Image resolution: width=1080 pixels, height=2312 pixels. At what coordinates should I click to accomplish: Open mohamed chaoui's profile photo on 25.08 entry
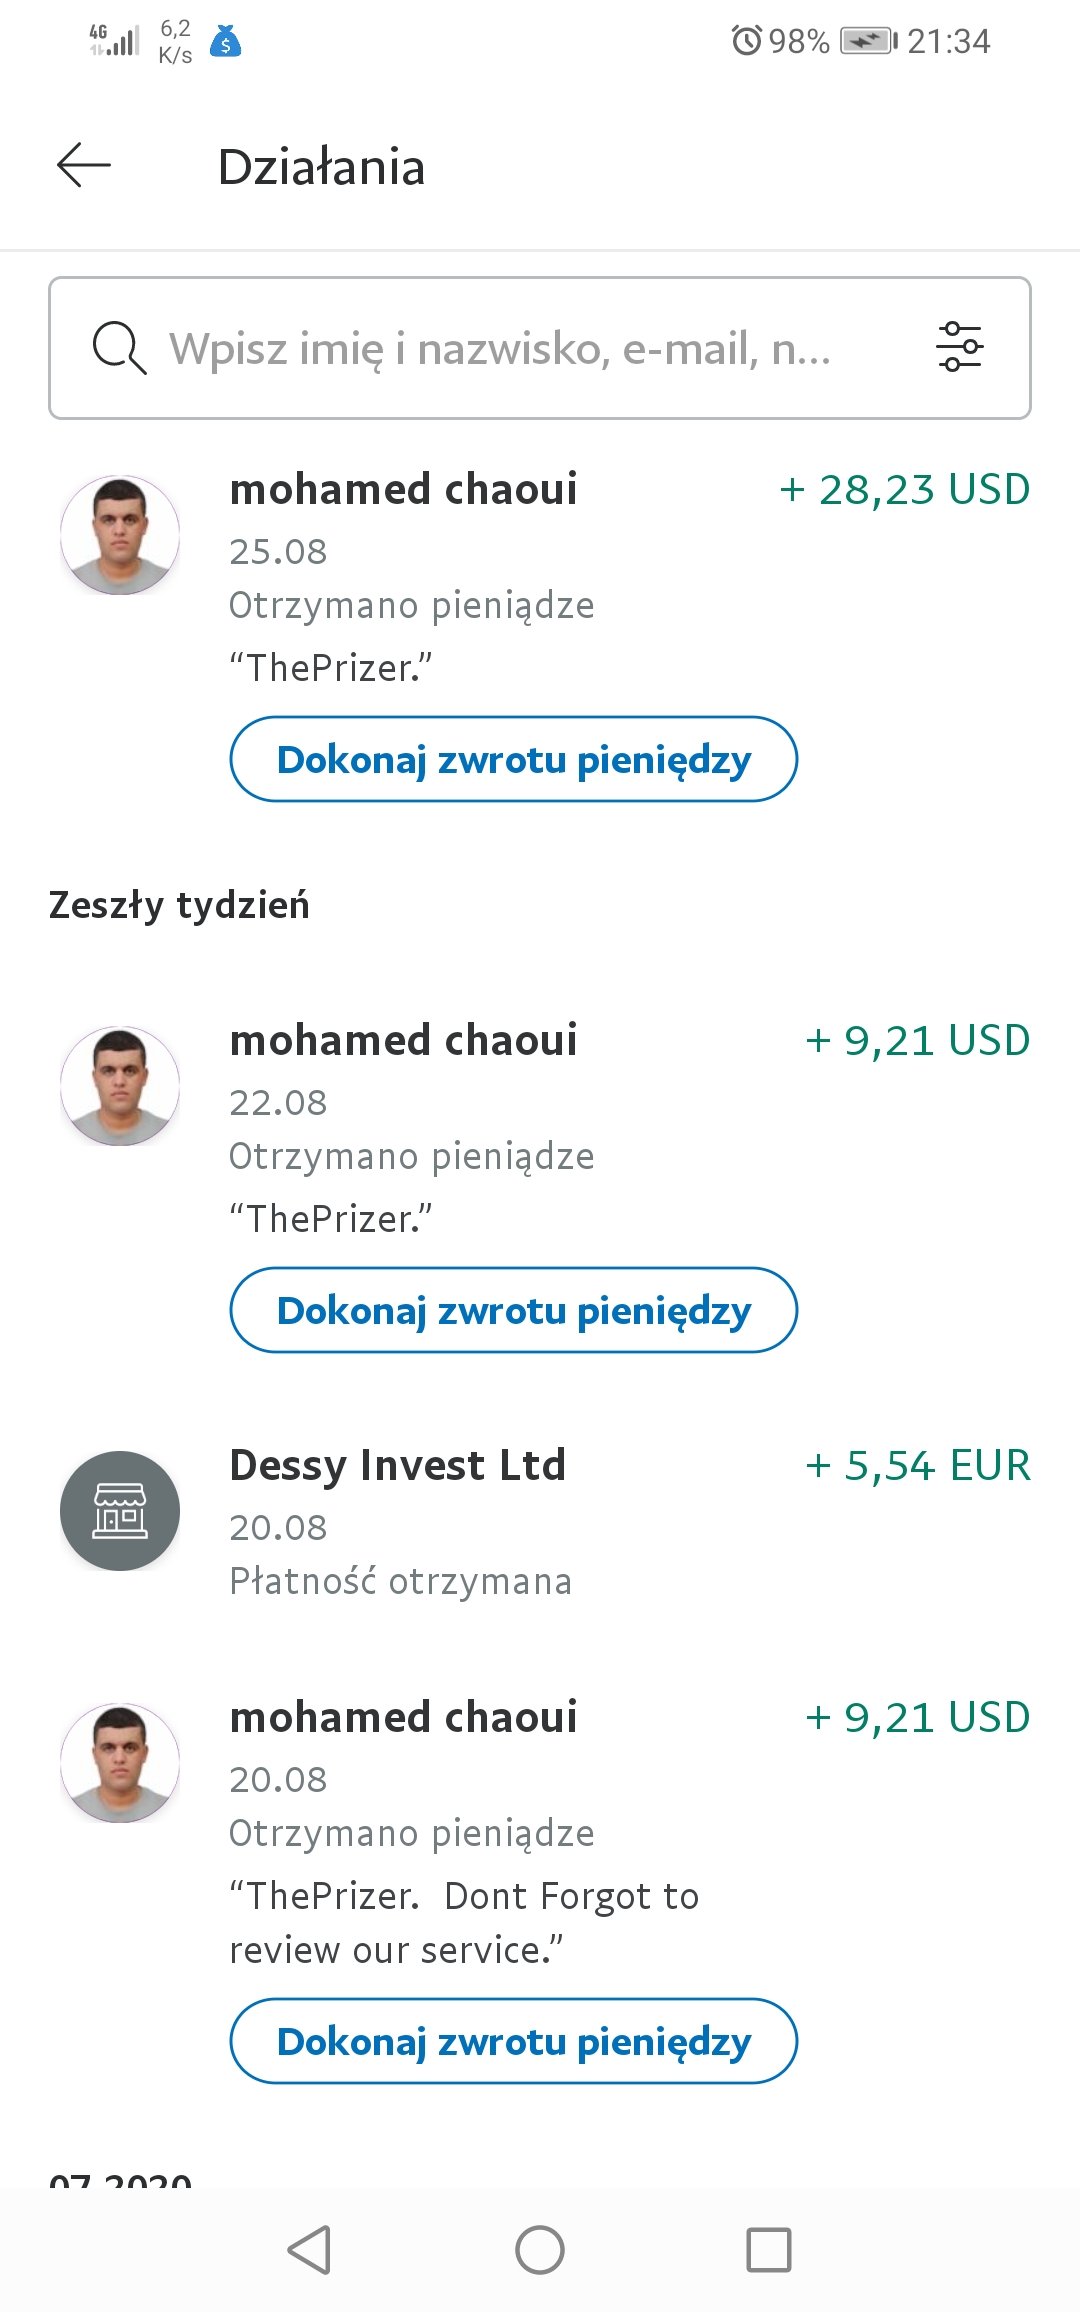click(120, 535)
